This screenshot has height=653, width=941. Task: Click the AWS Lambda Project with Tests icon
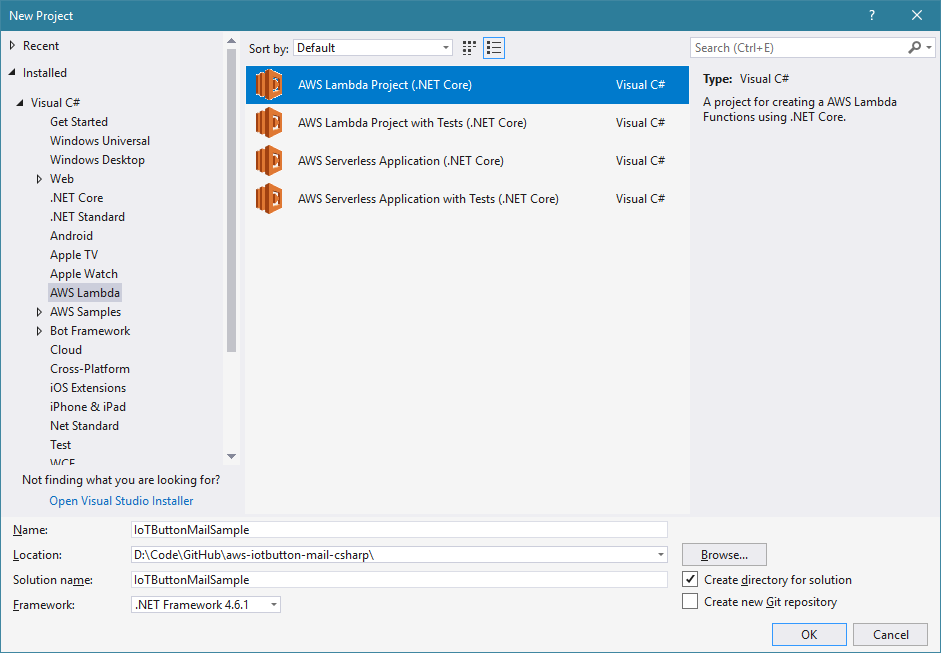(268, 123)
